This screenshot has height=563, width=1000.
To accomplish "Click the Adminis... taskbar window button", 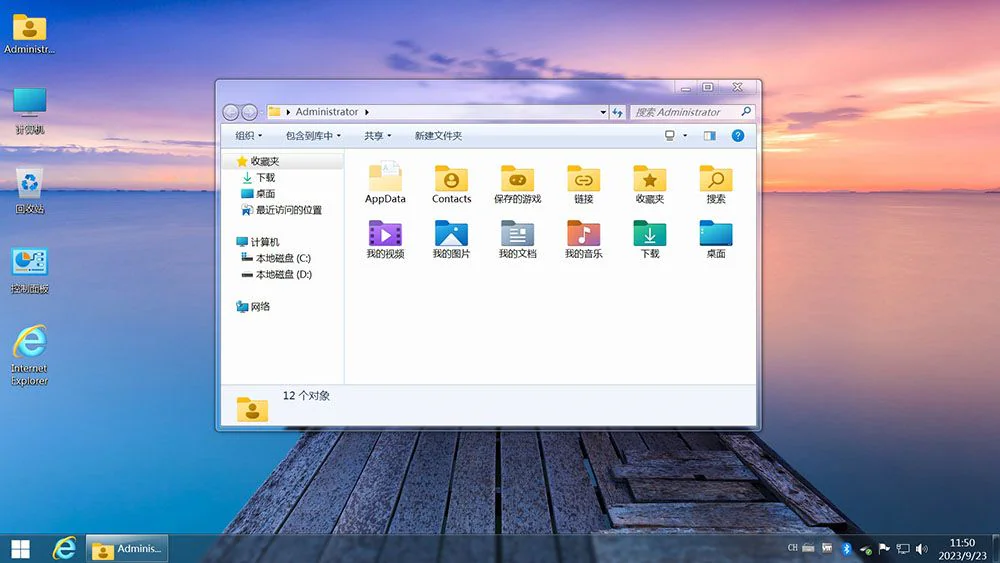I will (127, 548).
